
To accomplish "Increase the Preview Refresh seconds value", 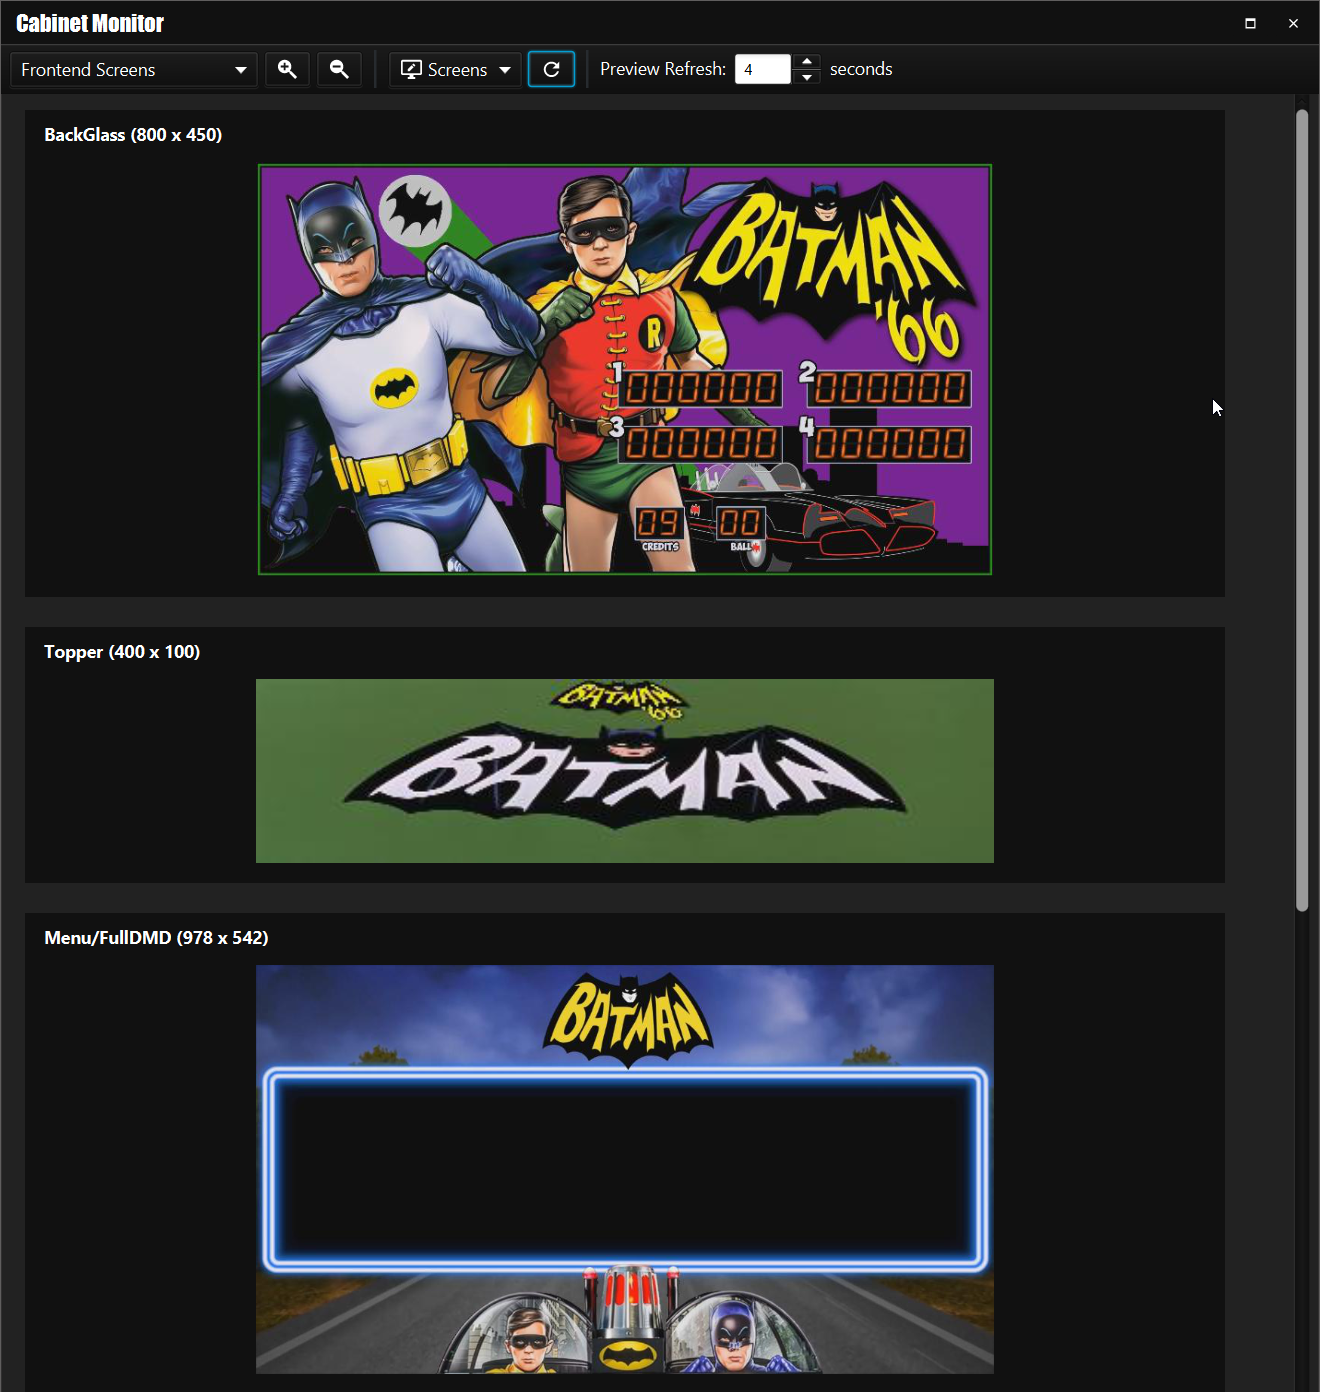I will 807,61.
